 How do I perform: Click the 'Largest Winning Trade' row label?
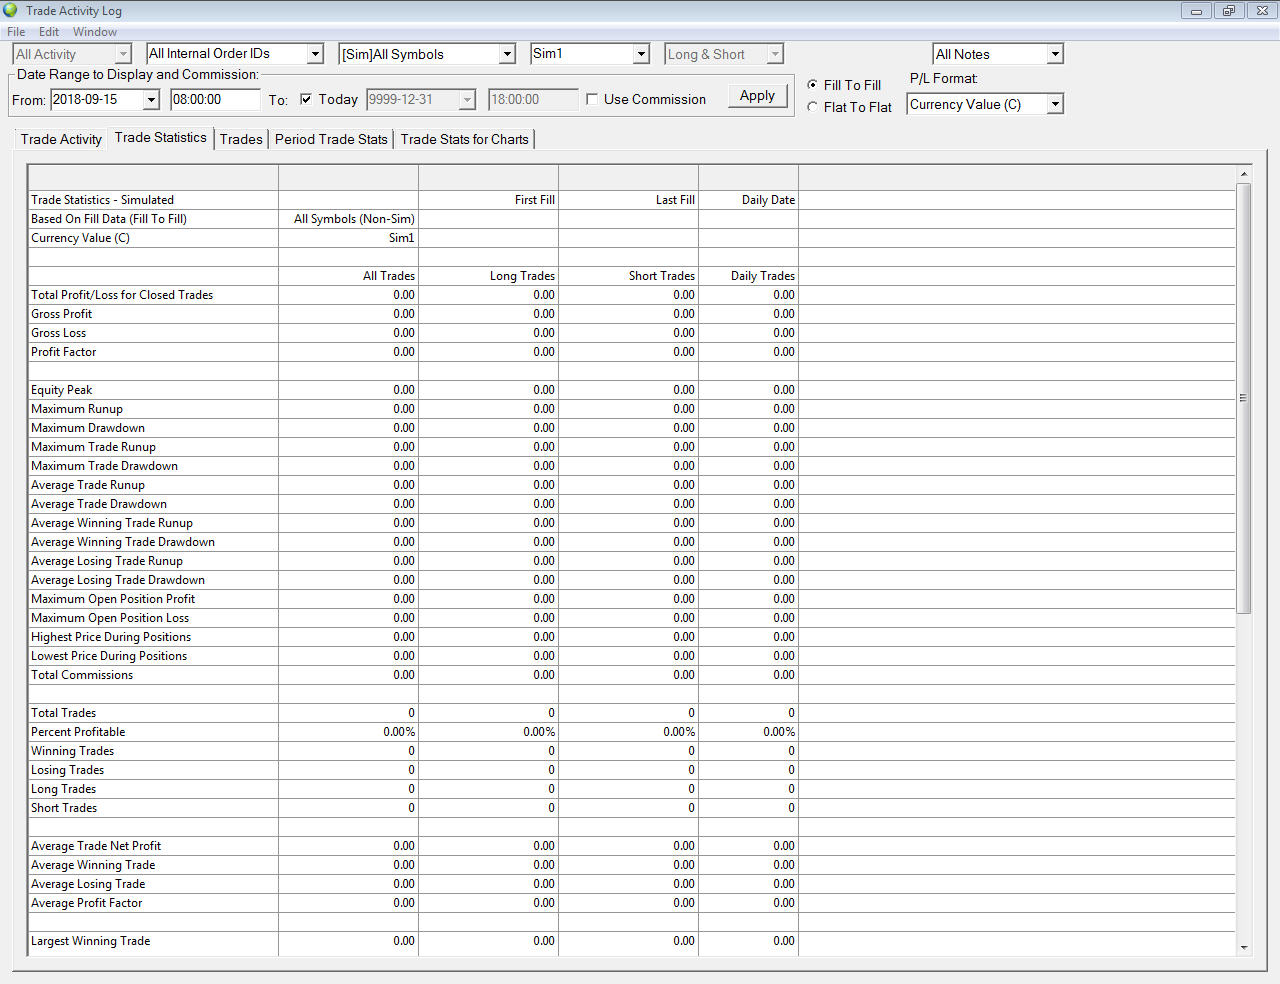91,941
